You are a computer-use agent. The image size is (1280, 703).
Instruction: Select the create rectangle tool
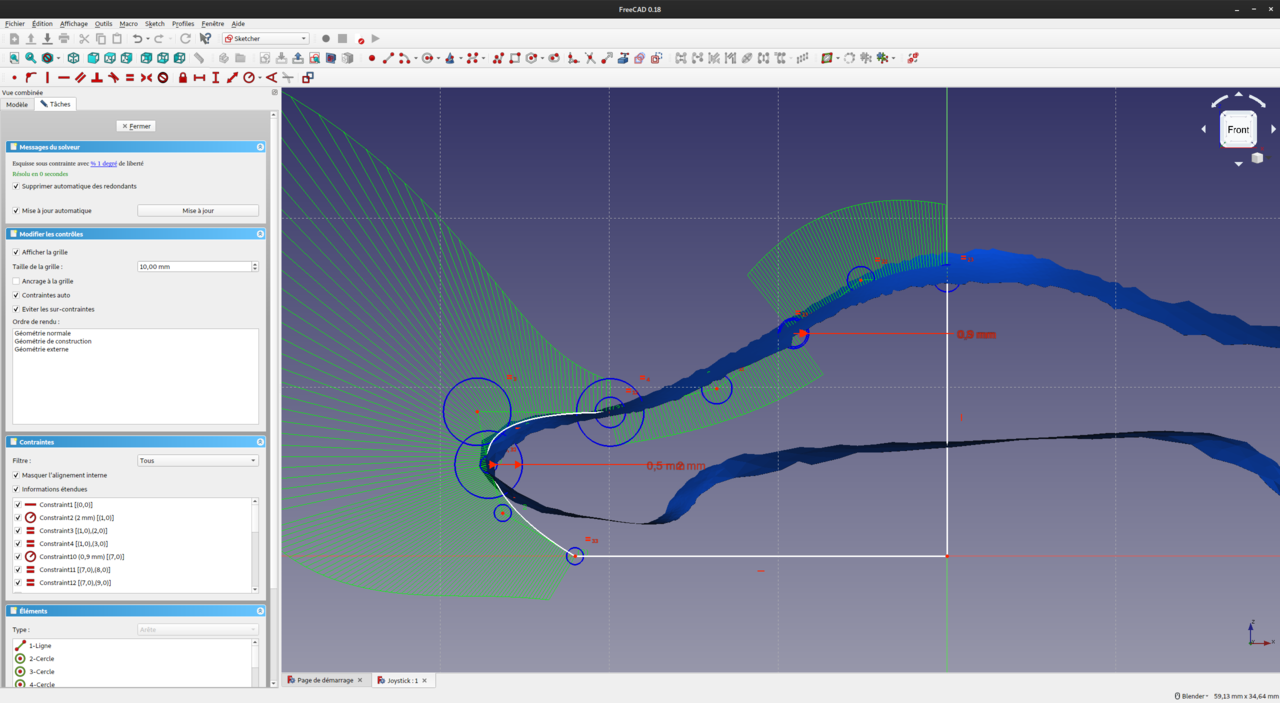pyautogui.click(x=514, y=58)
